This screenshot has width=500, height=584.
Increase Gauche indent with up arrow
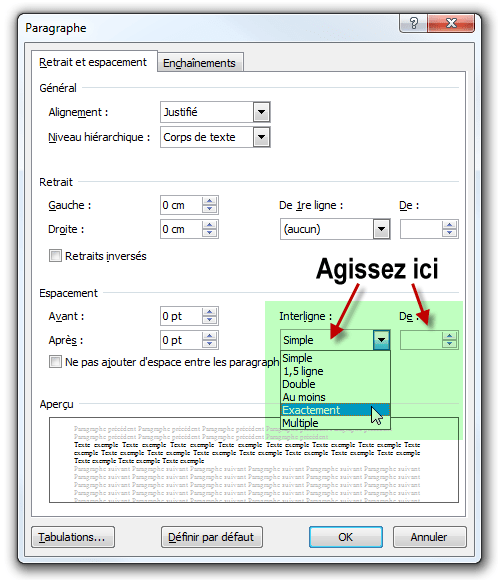coord(209,201)
